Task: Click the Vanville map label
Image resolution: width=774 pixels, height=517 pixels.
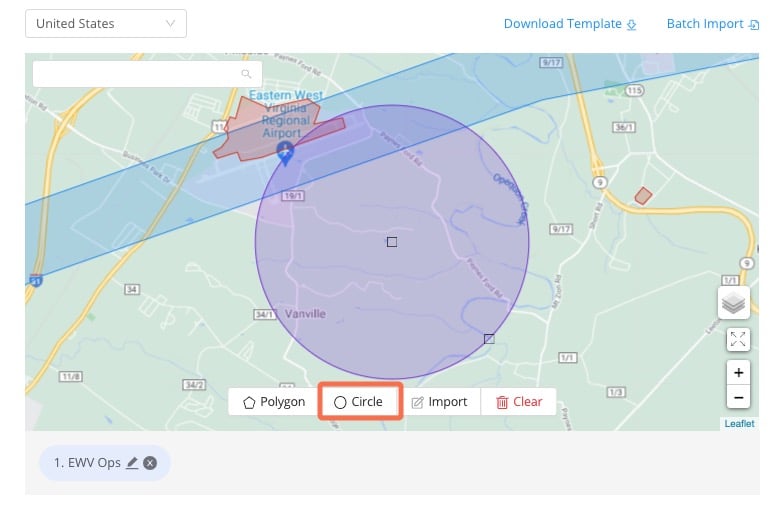Action: [305, 314]
